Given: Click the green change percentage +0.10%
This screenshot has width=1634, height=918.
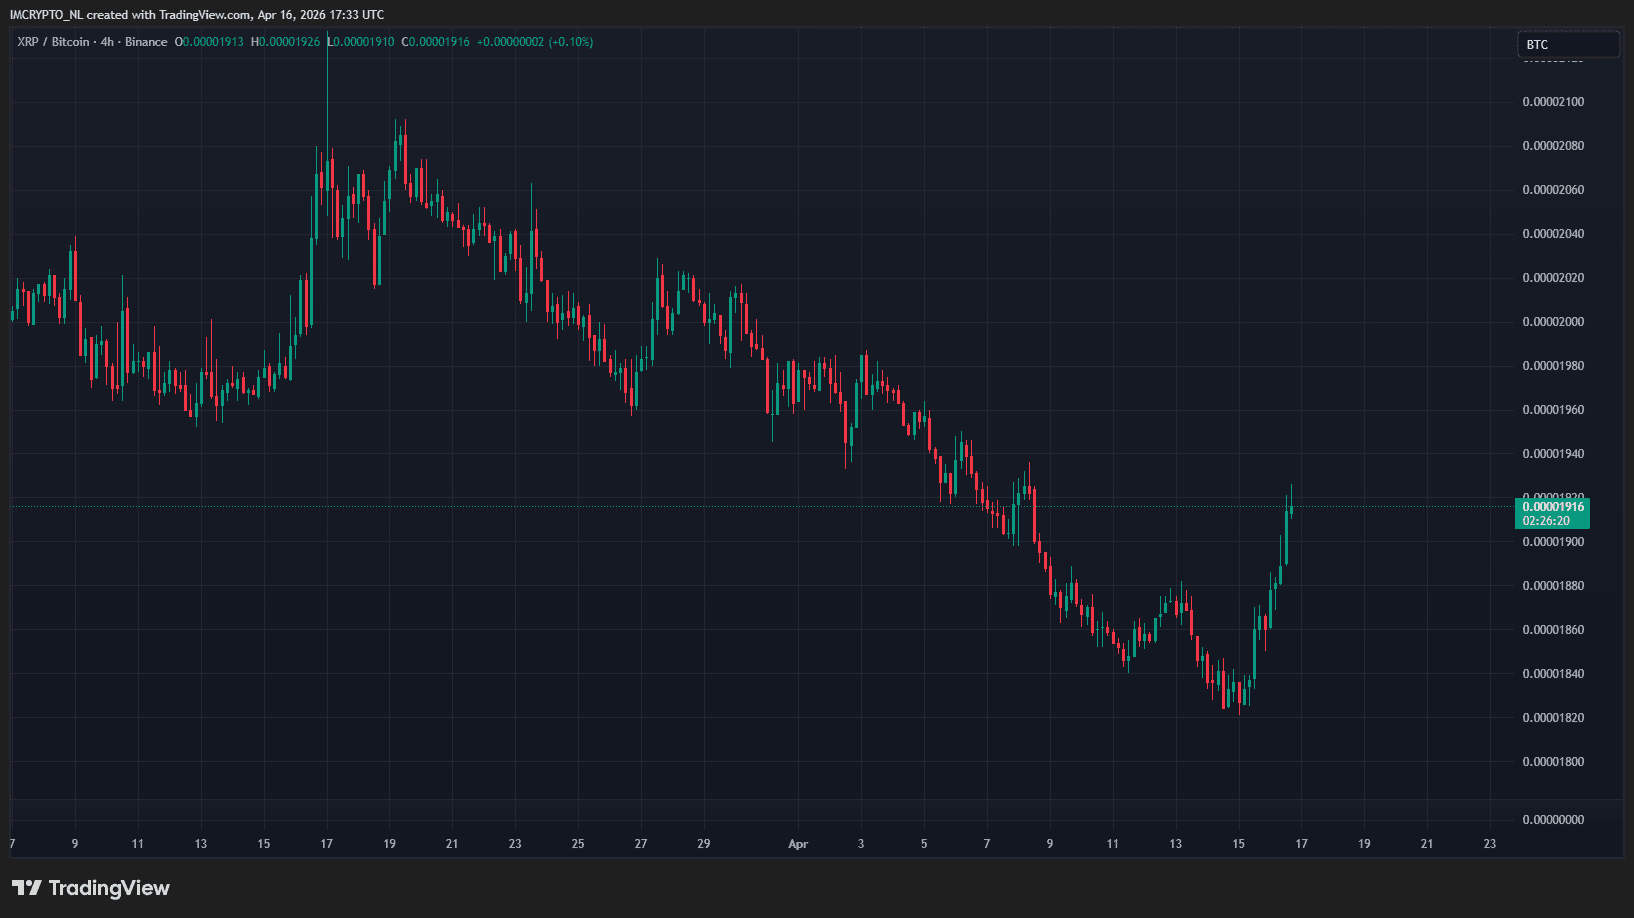Looking at the screenshot, I should [x=569, y=42].
